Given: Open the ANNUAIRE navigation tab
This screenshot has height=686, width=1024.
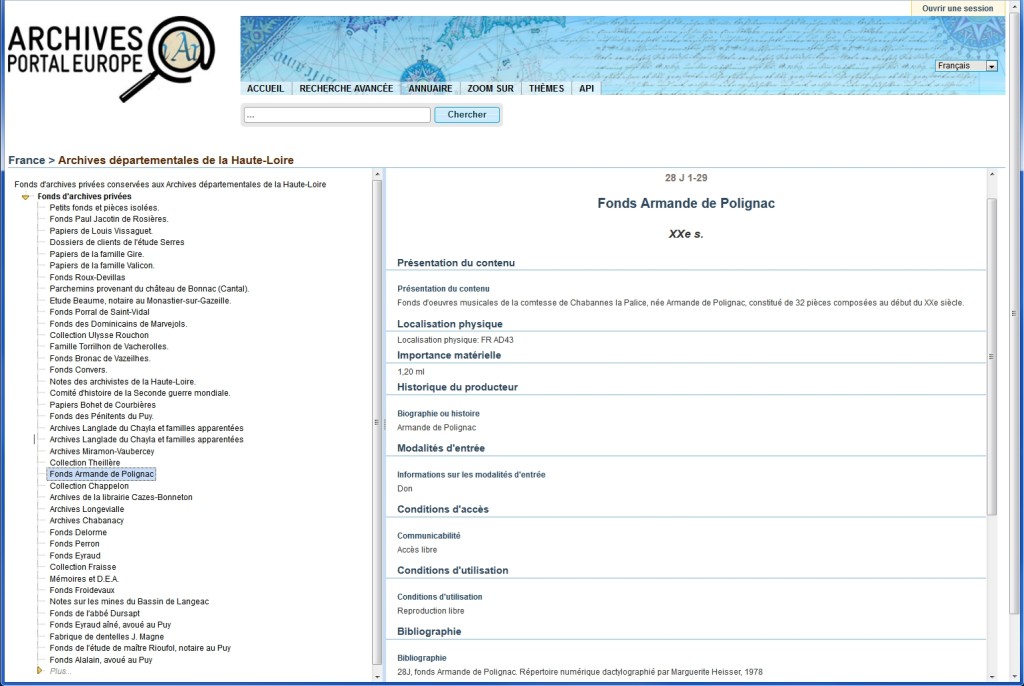Looking at the screenshot, I should coord(430,88).
